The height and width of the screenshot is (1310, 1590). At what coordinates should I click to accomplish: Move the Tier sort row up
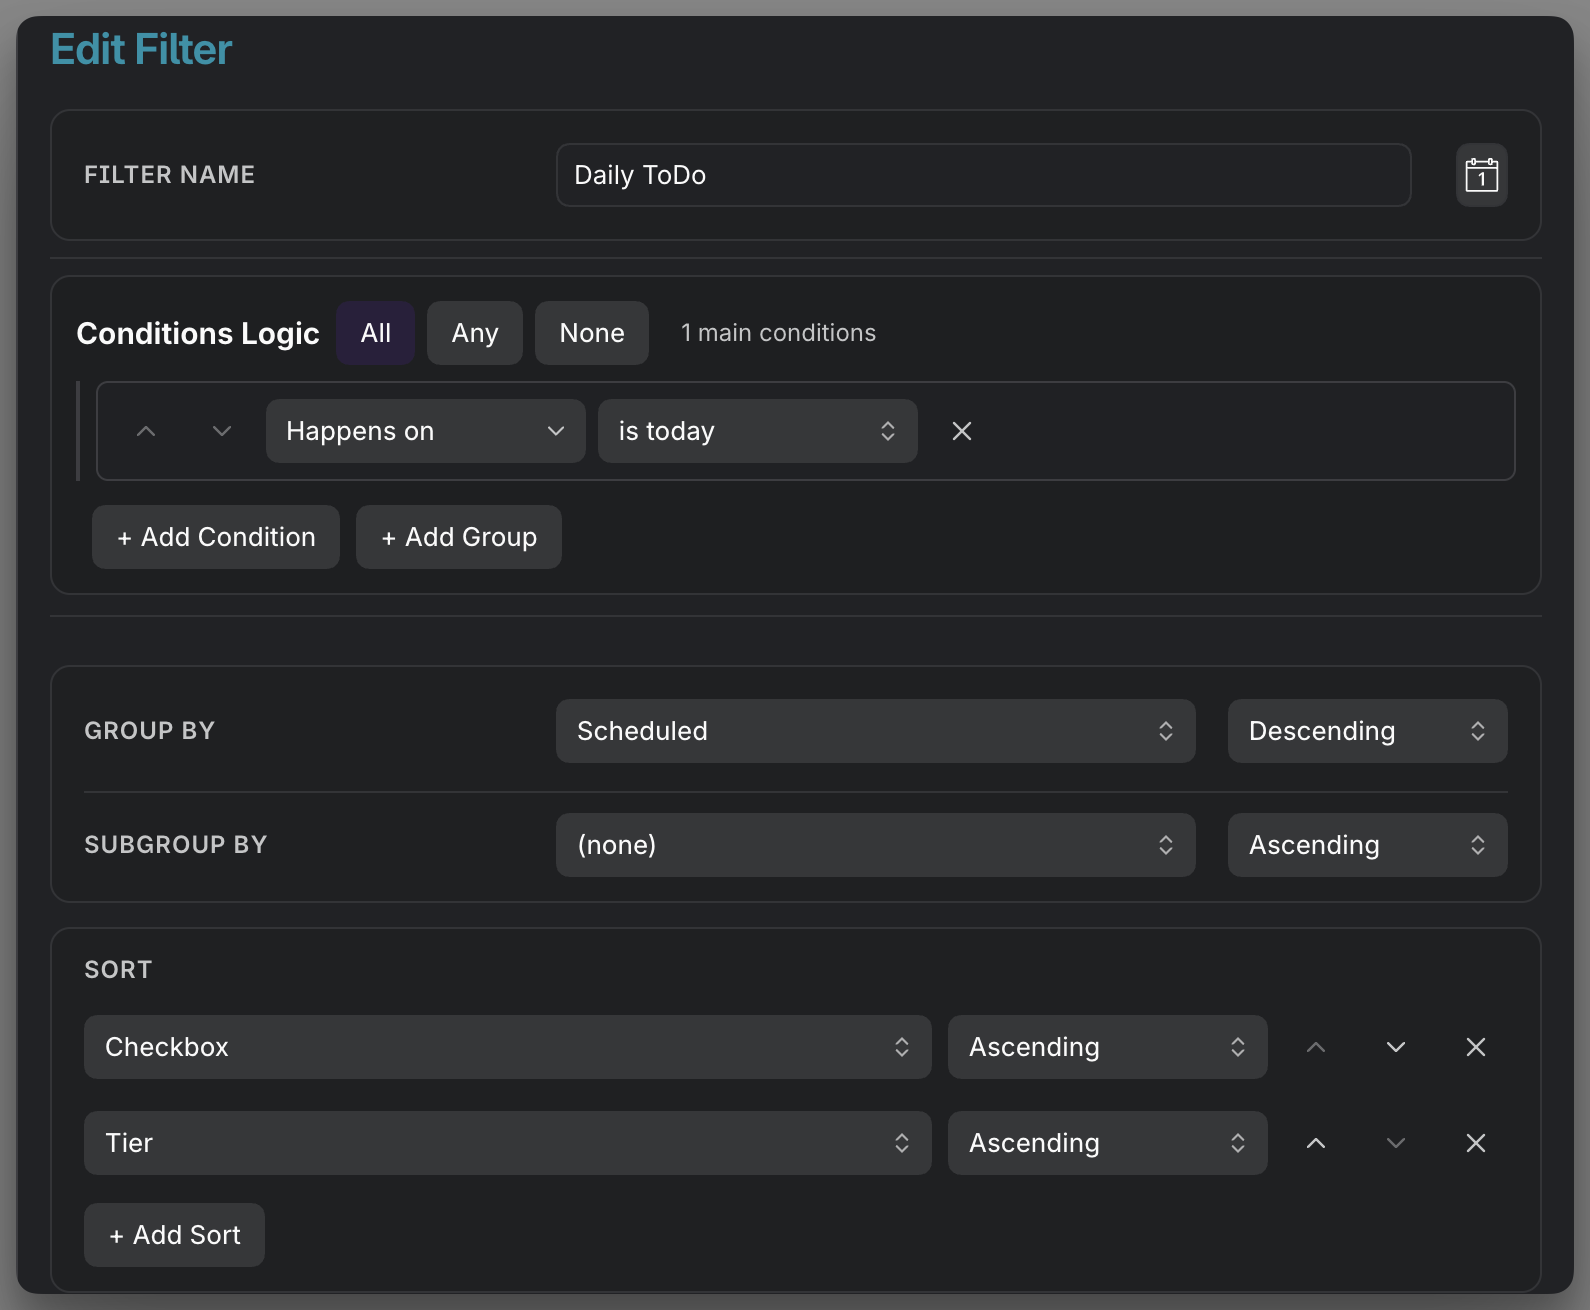[1316, 1143]
